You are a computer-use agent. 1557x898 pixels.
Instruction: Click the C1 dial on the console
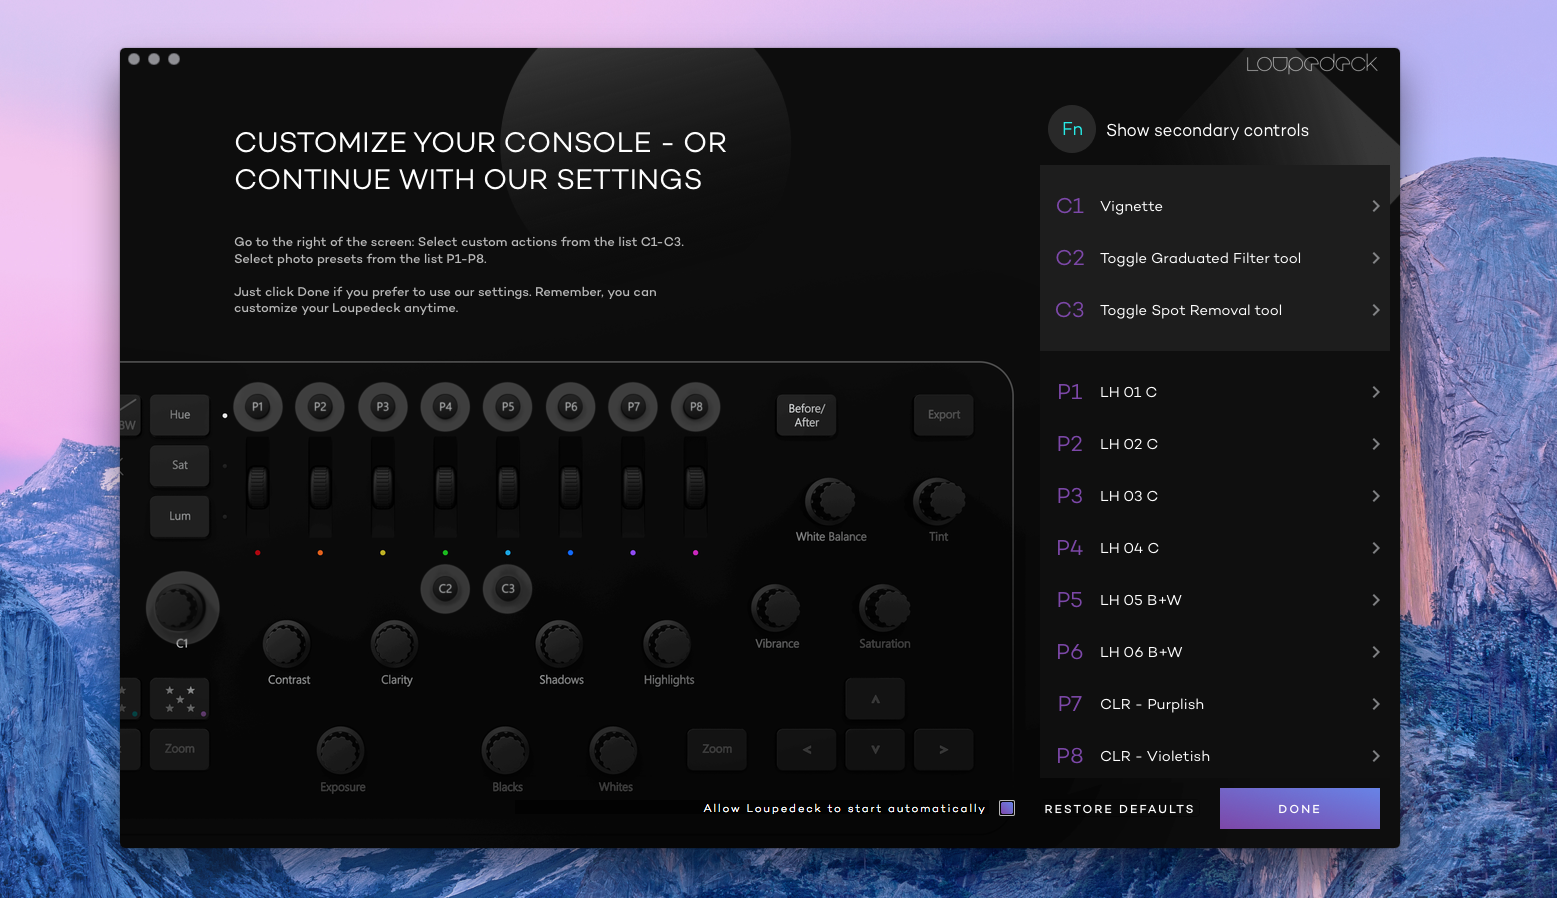182,608
